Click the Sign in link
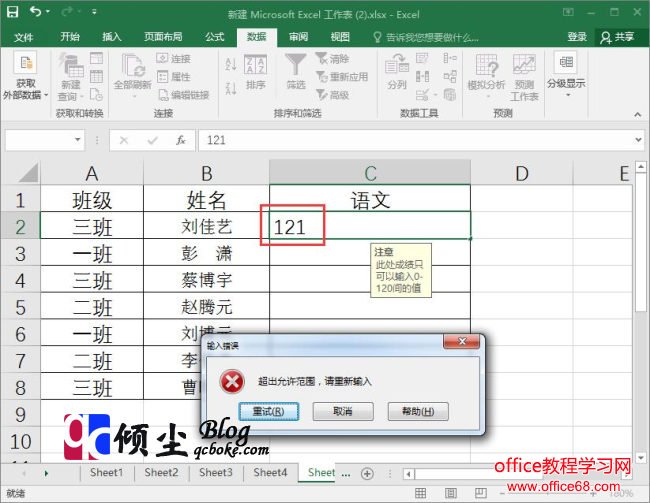This screenshot has width=650, height=503. point(577,37)
